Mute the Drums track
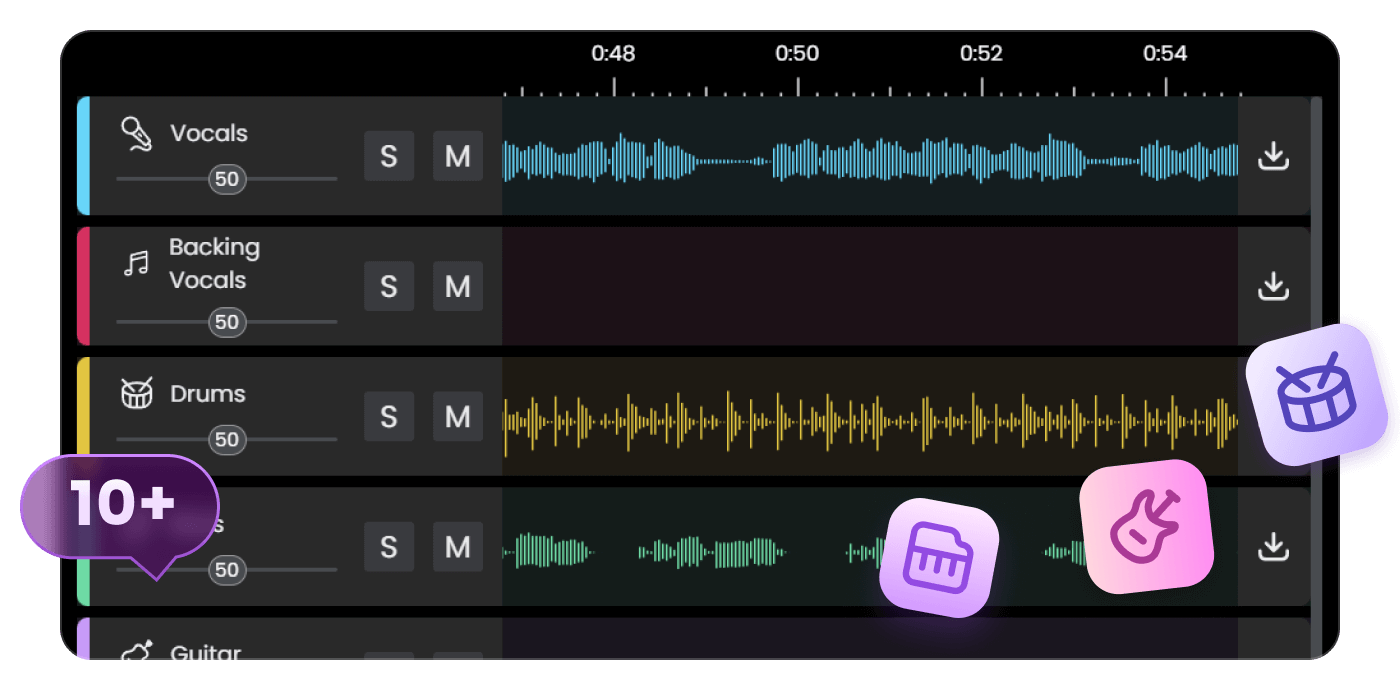 [458, 416]
